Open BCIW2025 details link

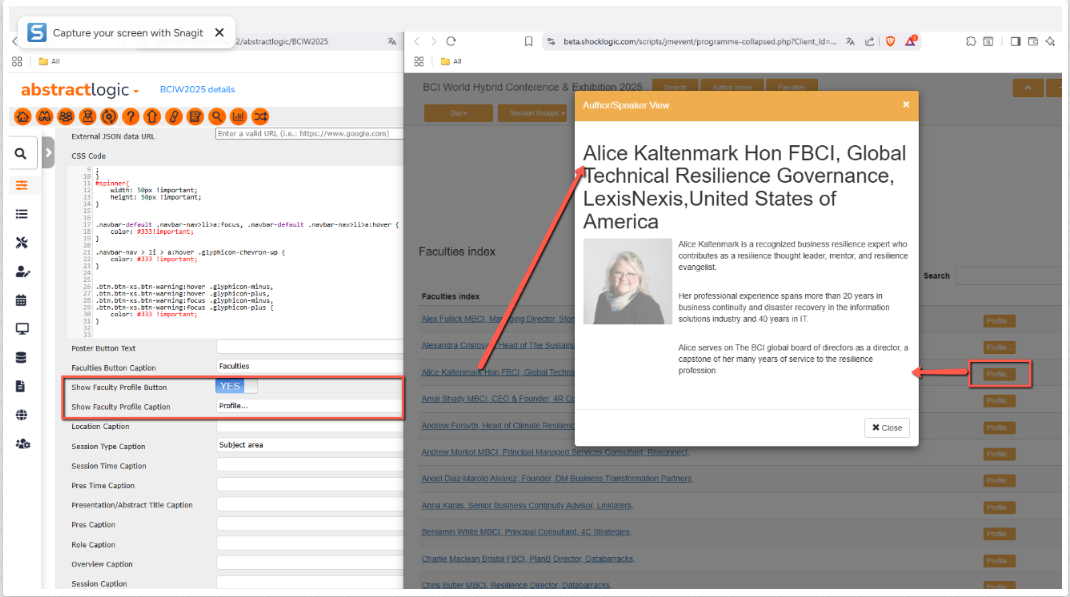pyautogui.click(x=197, y=89)
